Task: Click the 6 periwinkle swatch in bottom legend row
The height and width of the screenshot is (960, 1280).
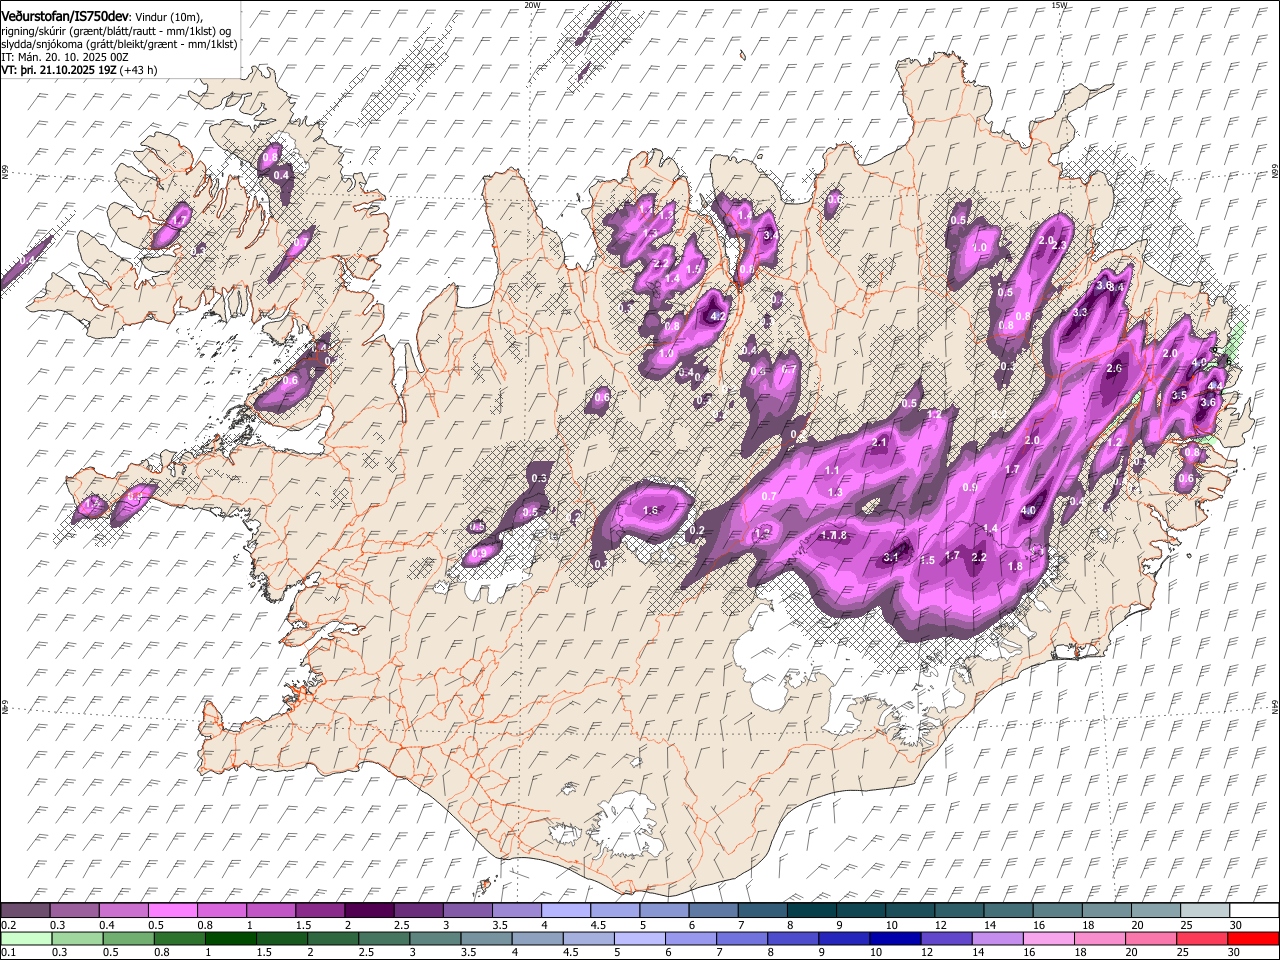Action: 690,938
